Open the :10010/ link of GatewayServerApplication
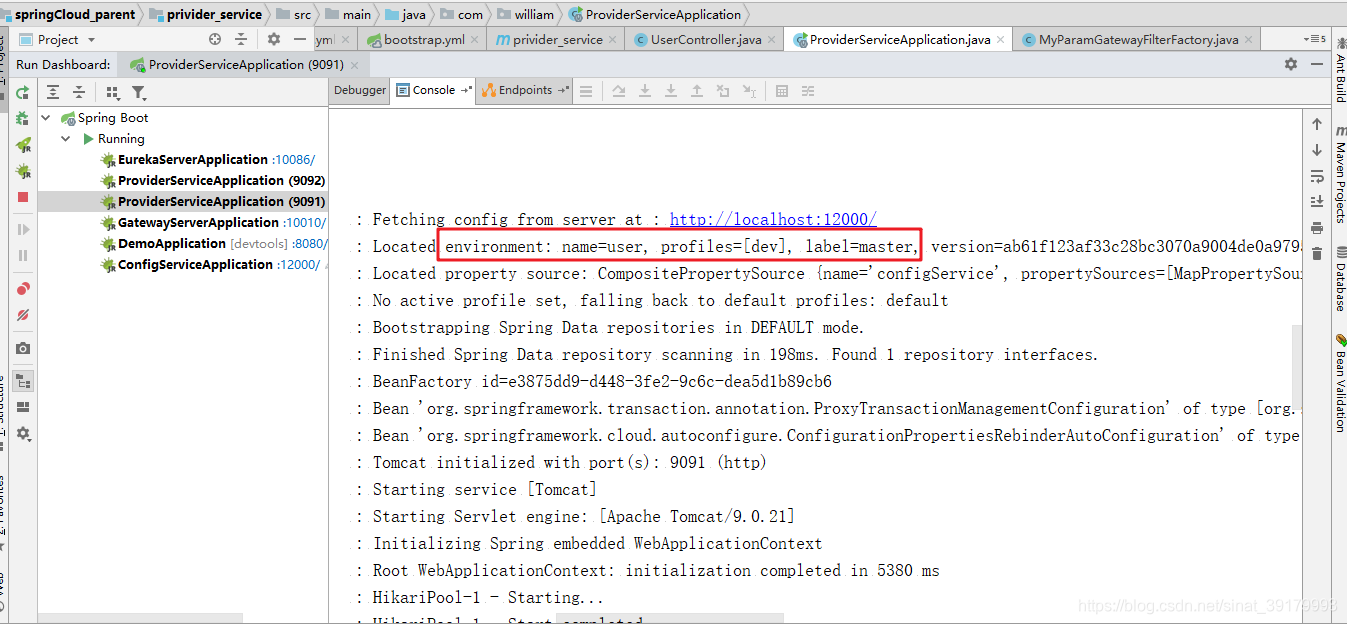Image resolution: width=1347 pixels, height=624 pixels. (304, 223)
